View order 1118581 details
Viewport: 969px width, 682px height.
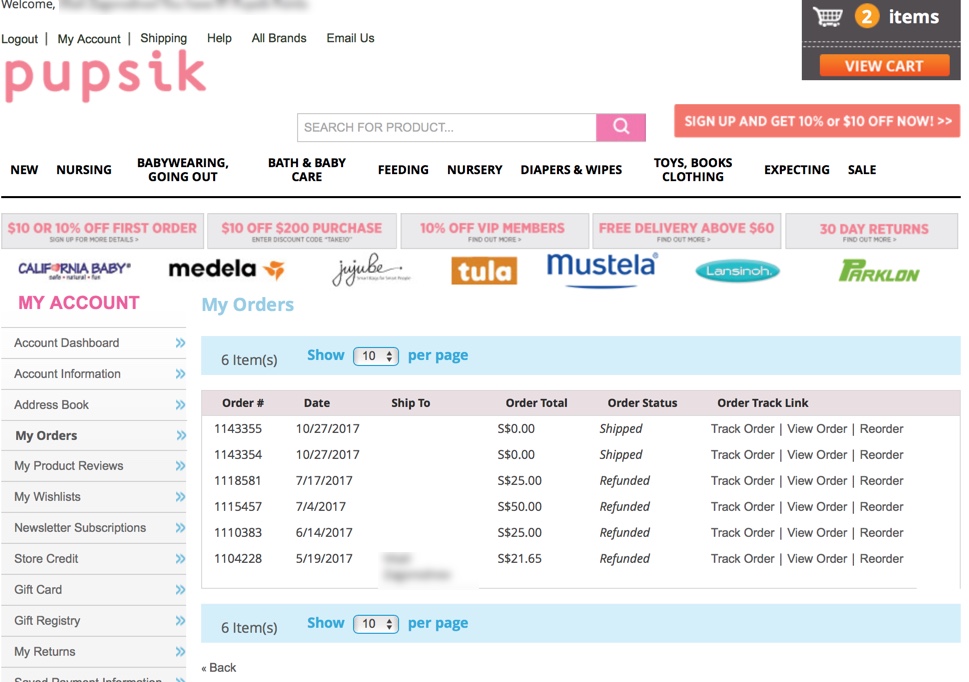pyautogui.click(x=816, y=481)
